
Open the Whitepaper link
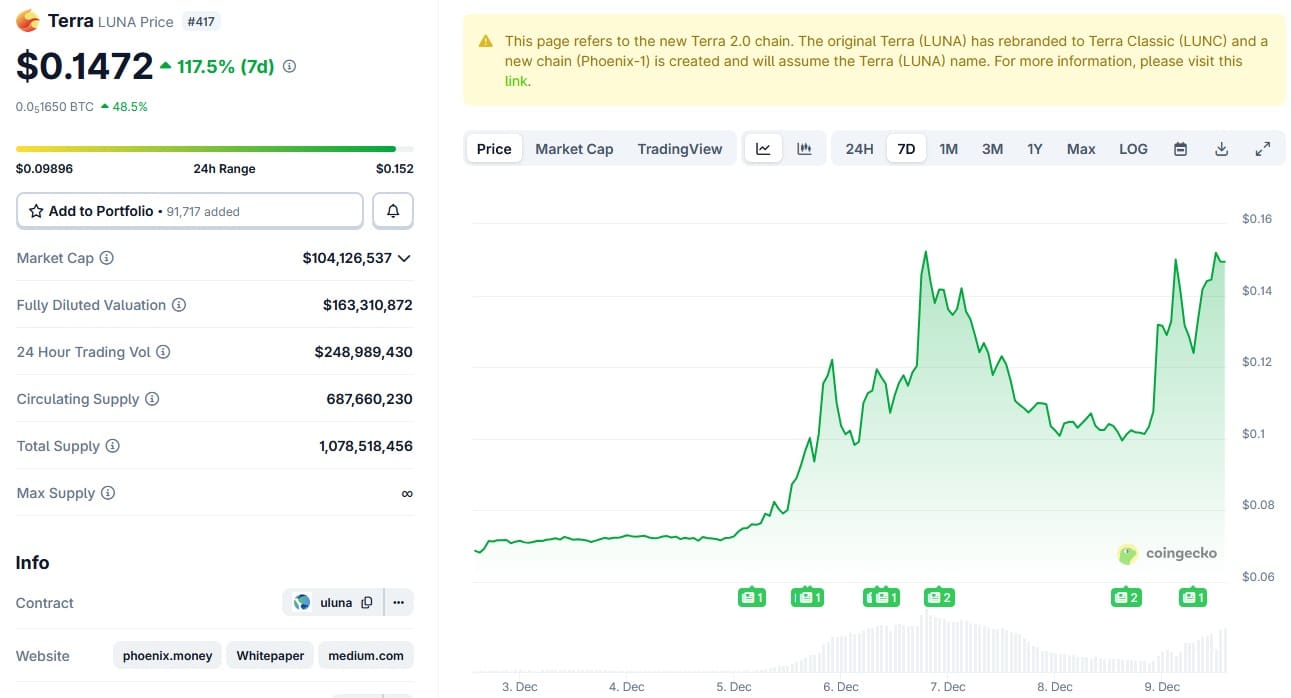270,656
